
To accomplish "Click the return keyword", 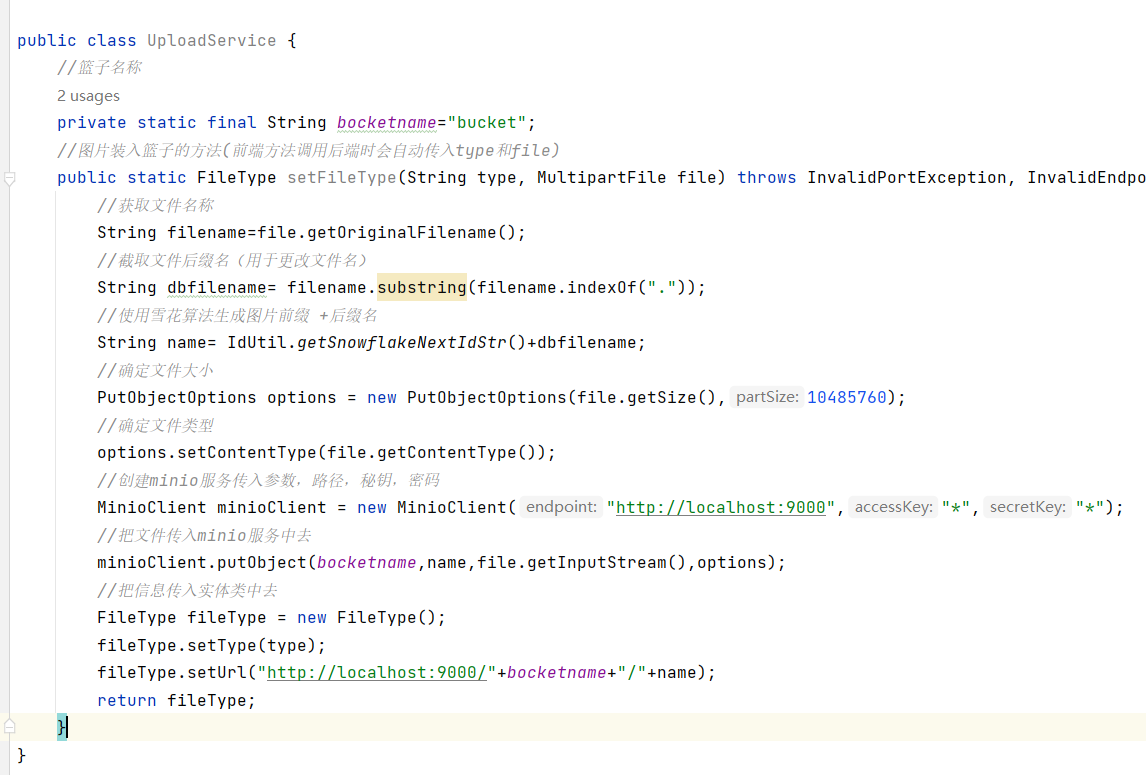I will pyautogui.click(x=126, y=700).
